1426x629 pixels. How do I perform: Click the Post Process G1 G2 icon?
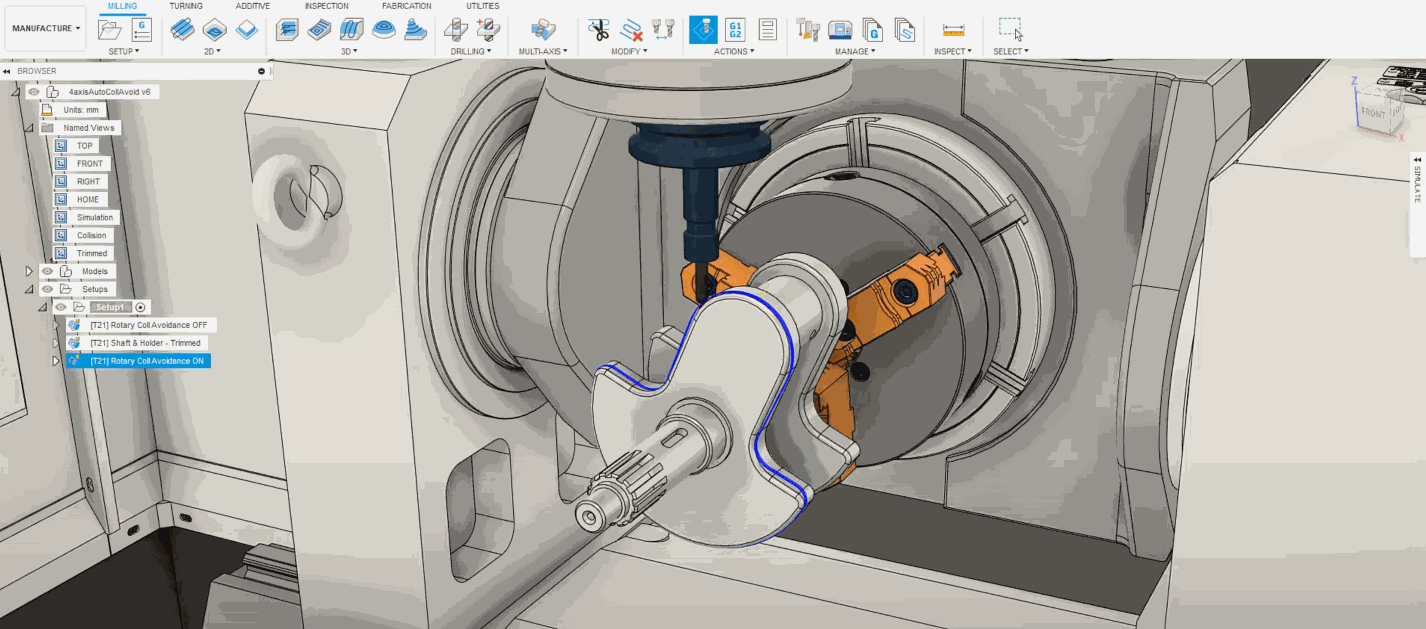coord(735,30)
